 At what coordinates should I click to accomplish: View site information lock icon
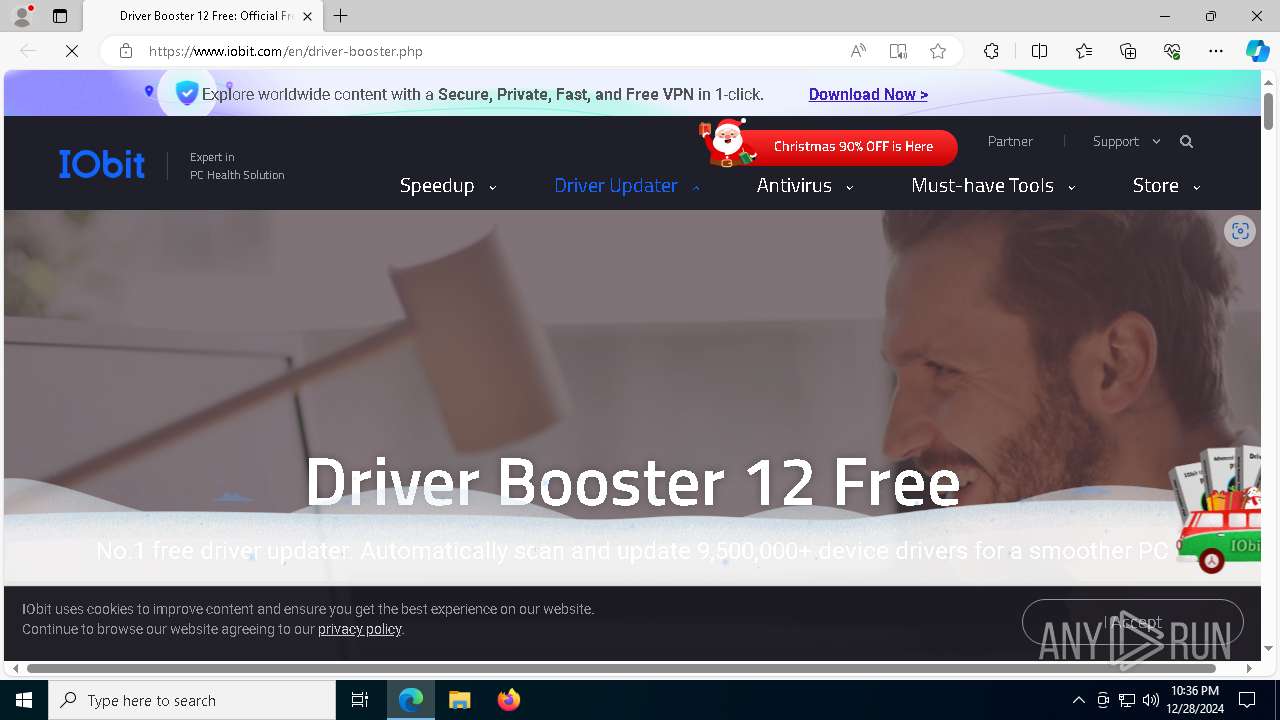[x=126, y=51]
